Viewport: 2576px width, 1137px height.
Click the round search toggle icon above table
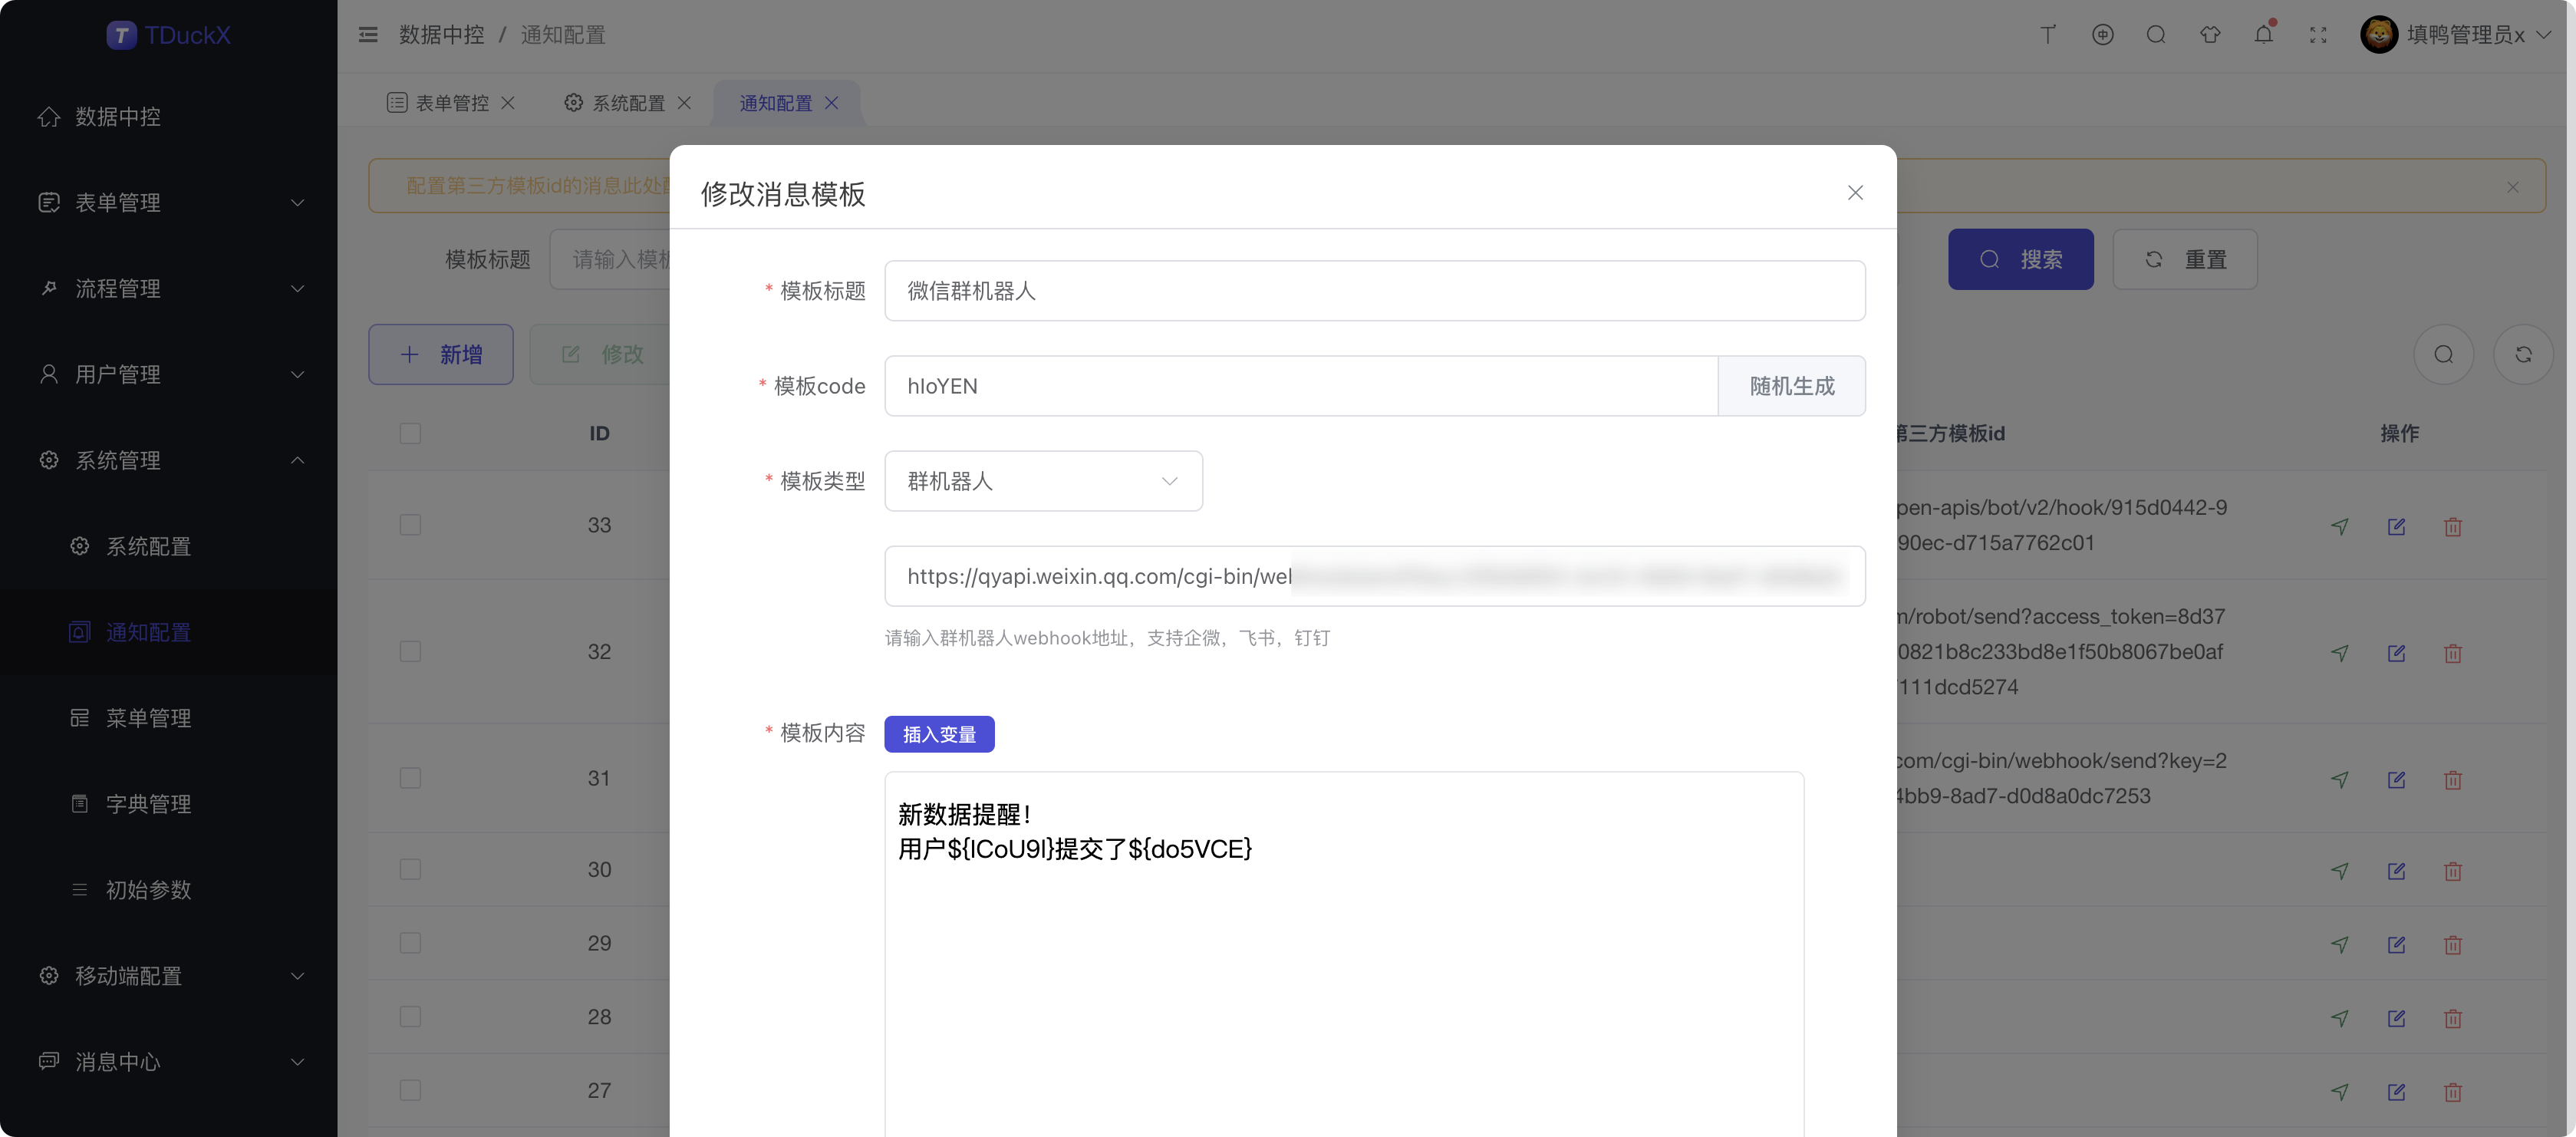pyautogui.click(x=2442, y=354)
